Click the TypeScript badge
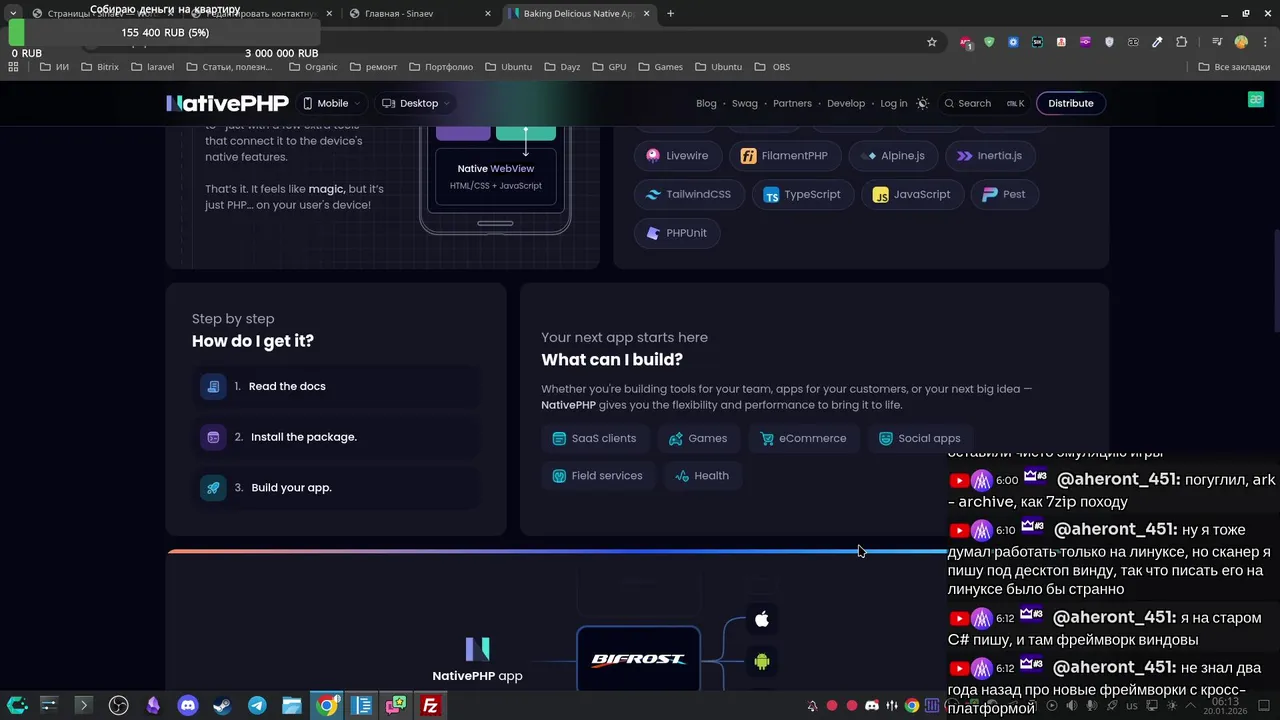1280x720 pixels. tap(802, 194)
